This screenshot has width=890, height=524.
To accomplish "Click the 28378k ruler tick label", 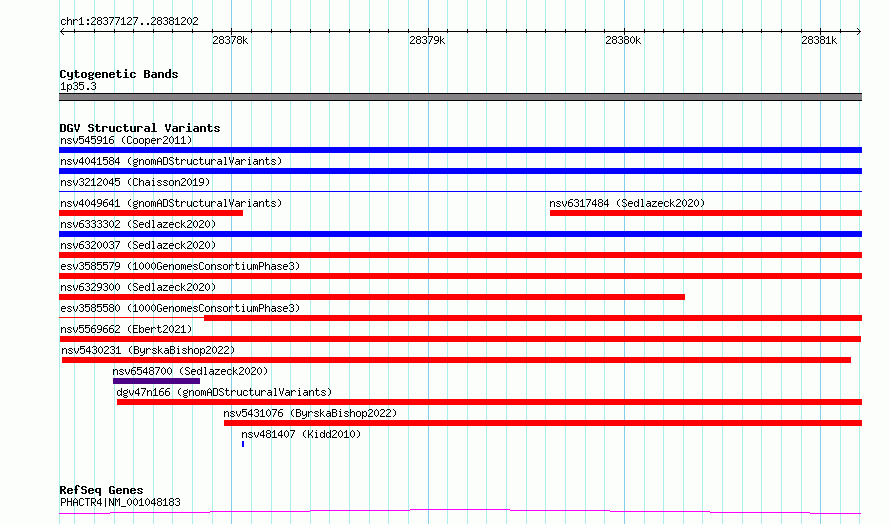I will click(230, 40).
